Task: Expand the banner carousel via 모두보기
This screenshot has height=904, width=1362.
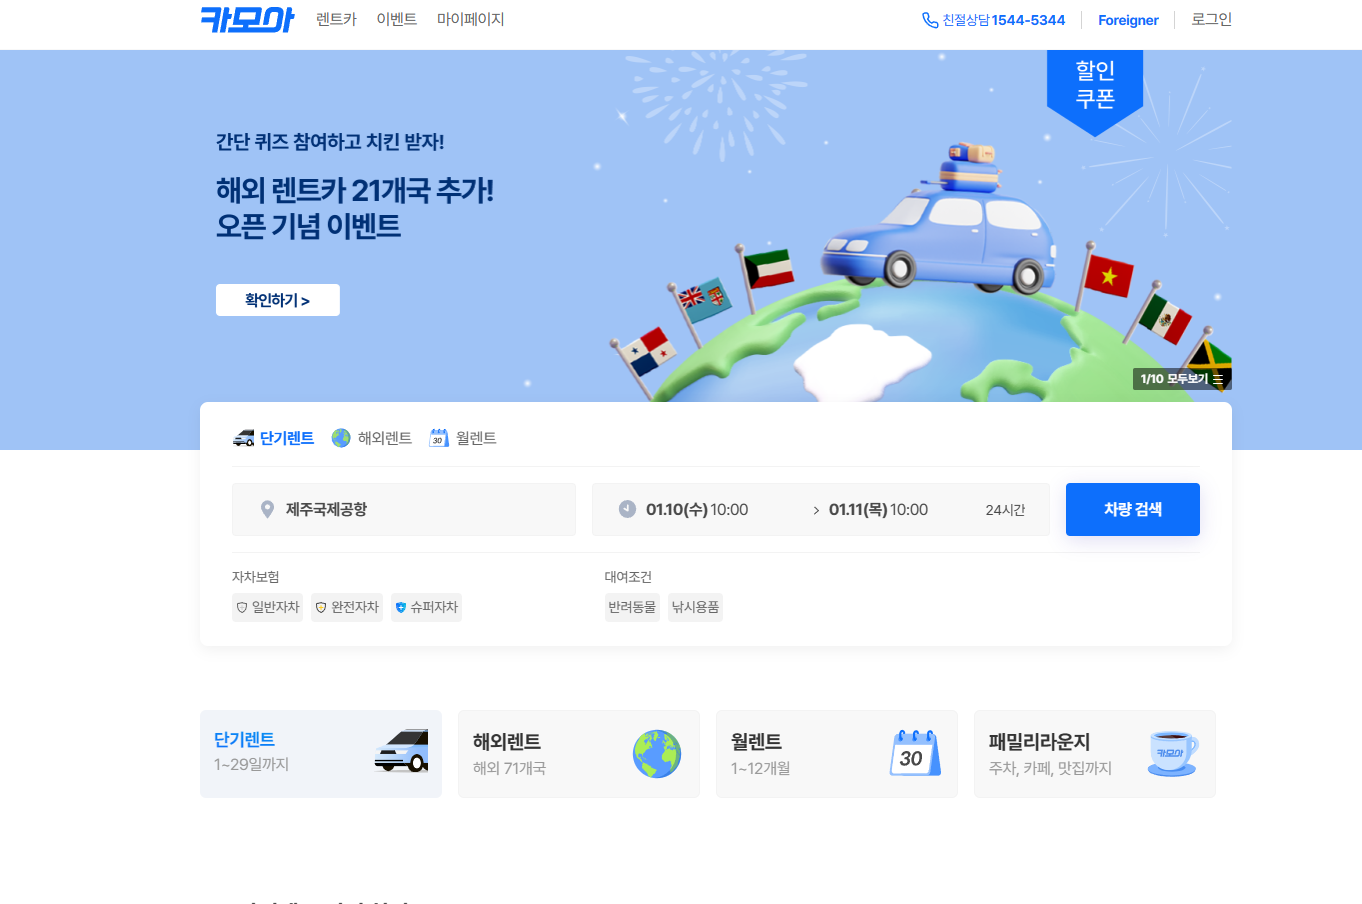Action: (1182, 378)
